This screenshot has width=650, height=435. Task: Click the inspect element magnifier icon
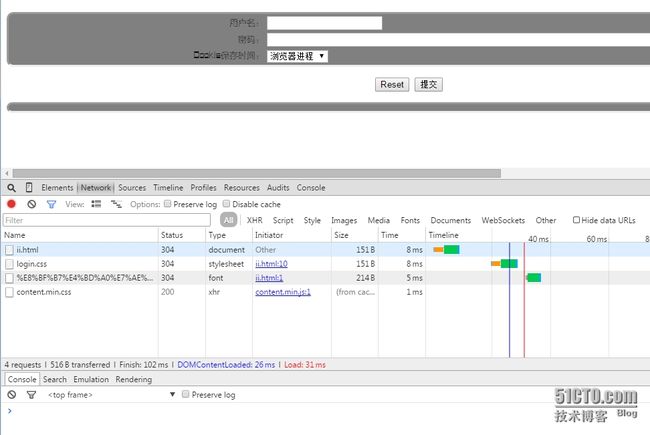pos(11,188)
